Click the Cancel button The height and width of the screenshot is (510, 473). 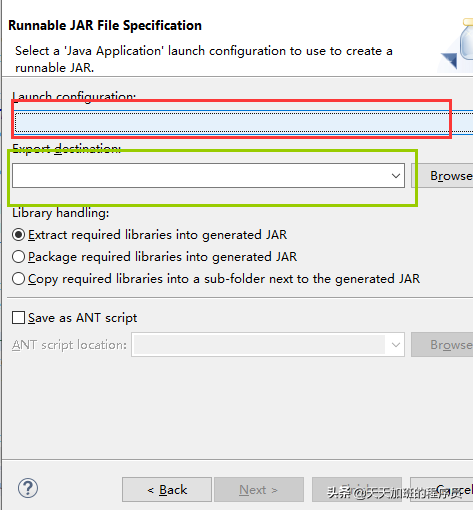tap(442, 490)
